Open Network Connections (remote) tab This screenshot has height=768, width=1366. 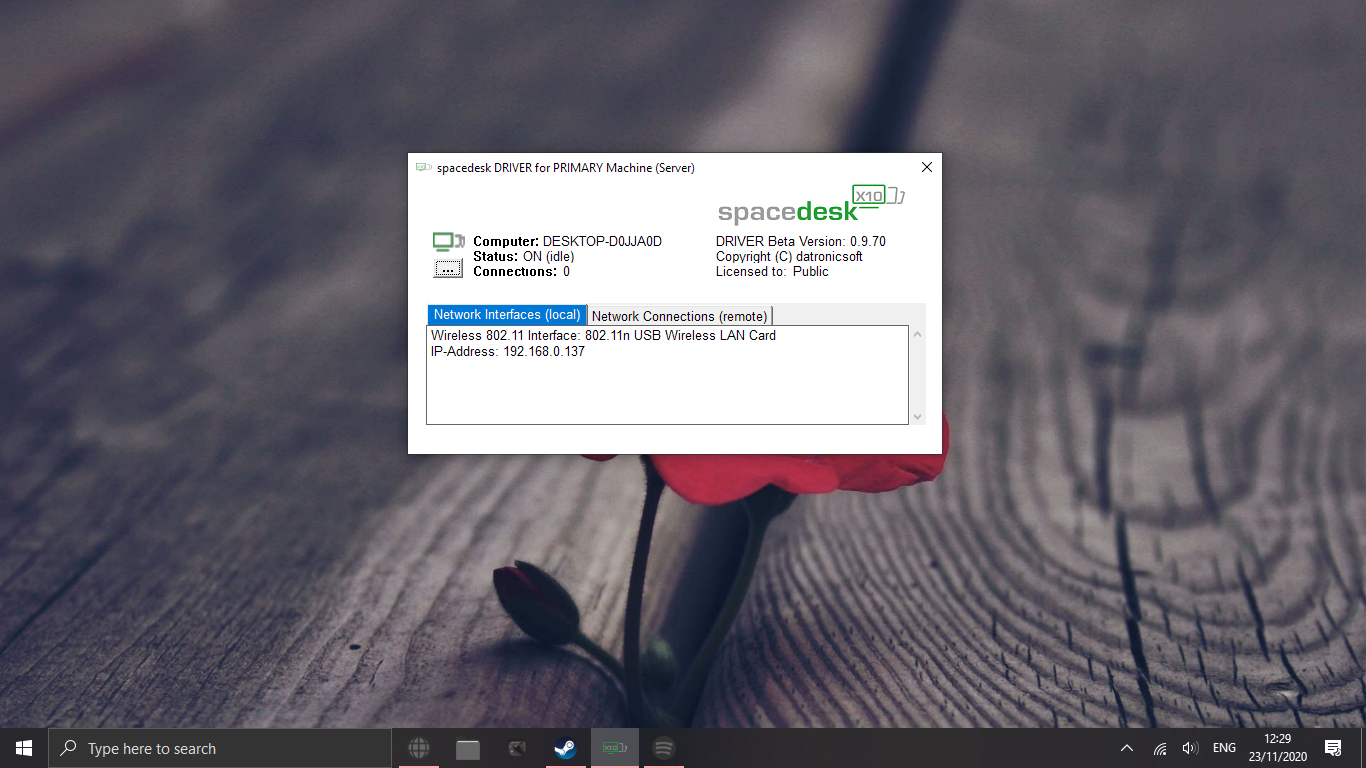(680, 316)
